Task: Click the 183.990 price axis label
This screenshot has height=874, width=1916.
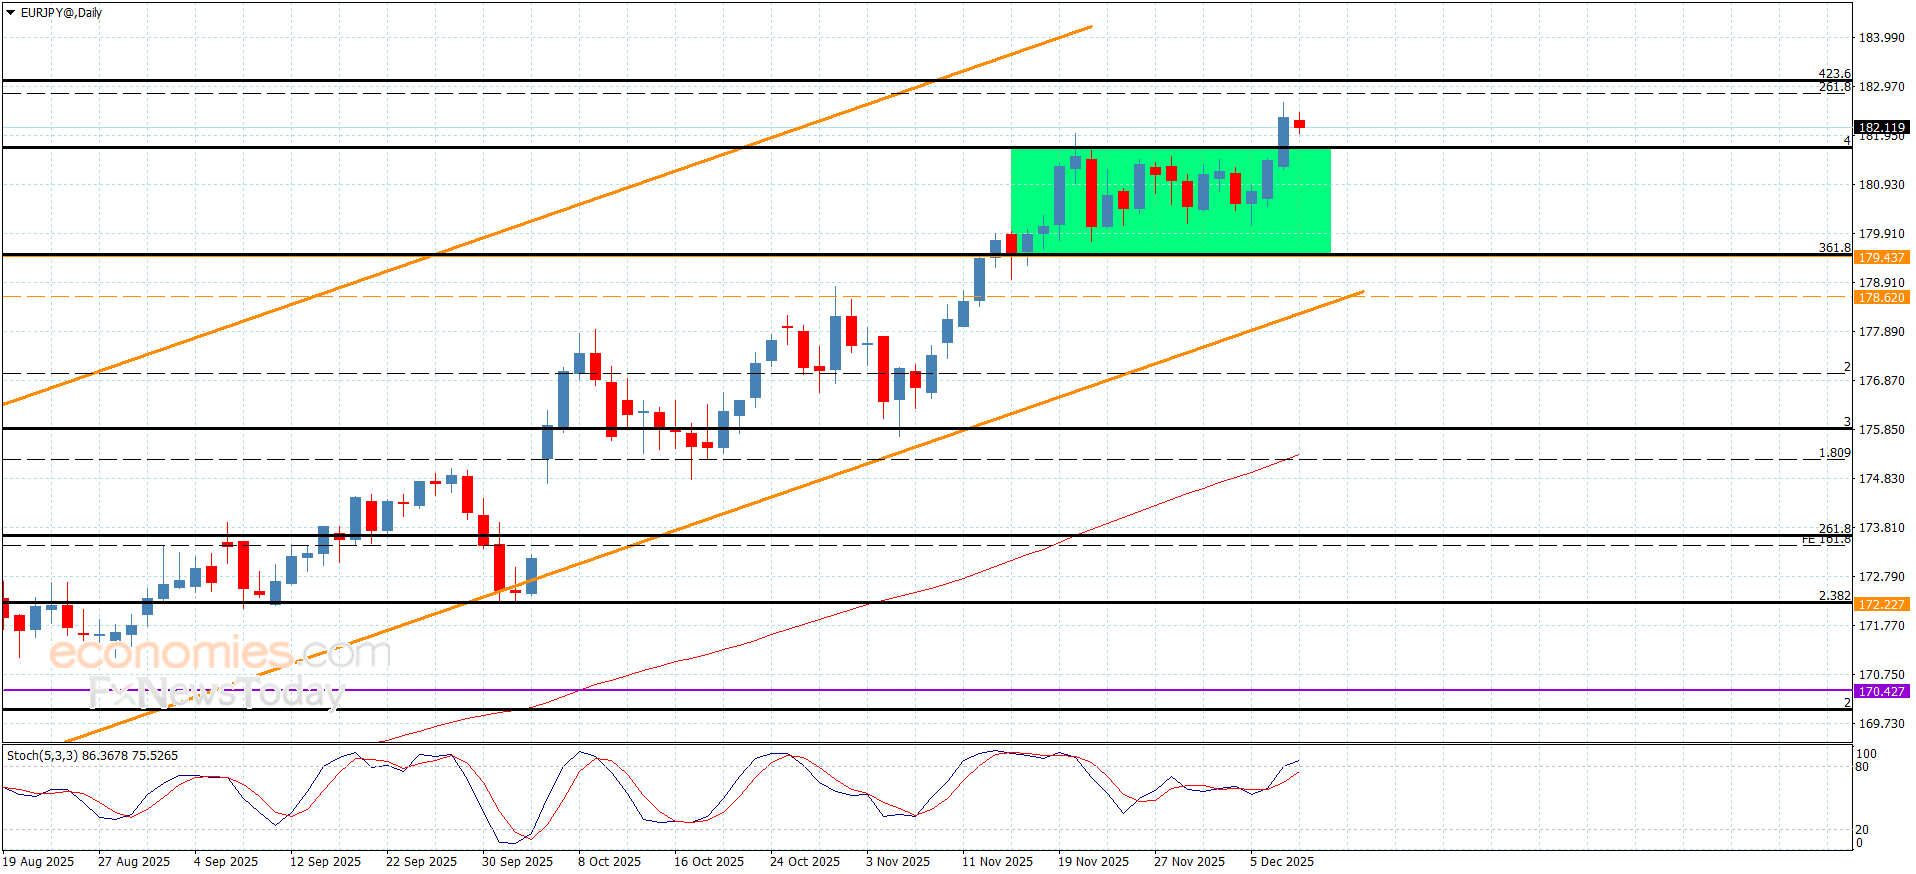Action: click(x=1881, y=38)
